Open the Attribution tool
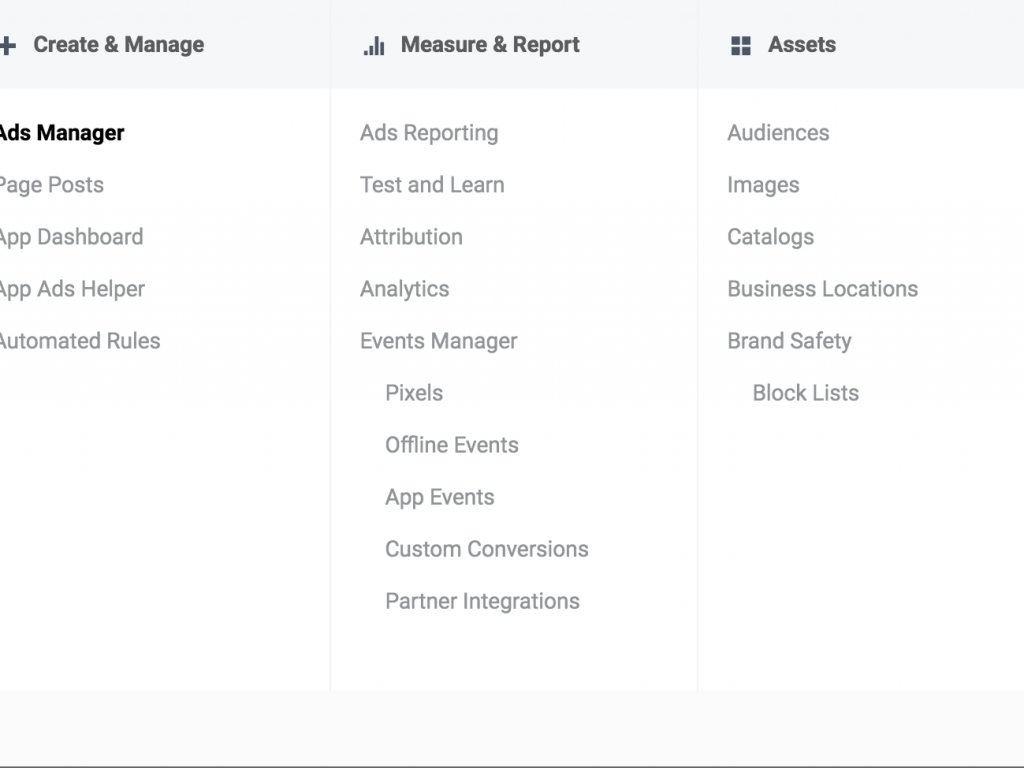The image size is (1024, 768). [x=411, y=237]
